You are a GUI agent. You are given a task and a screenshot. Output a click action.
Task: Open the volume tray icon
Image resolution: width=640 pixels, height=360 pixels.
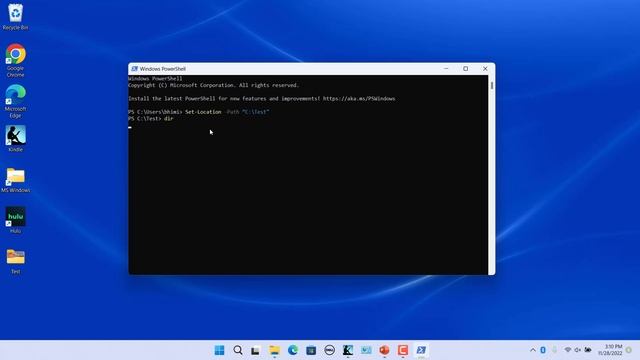(x=578, y=350)
